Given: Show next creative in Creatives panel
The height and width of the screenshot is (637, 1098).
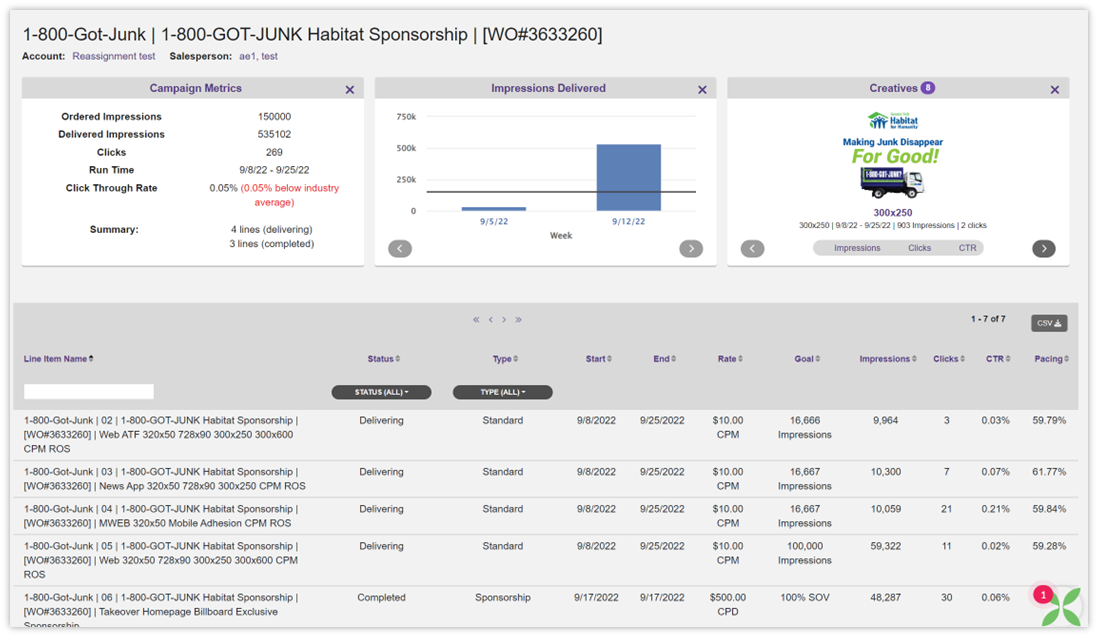Looking at the screenshot, I should coord(1043,248).
